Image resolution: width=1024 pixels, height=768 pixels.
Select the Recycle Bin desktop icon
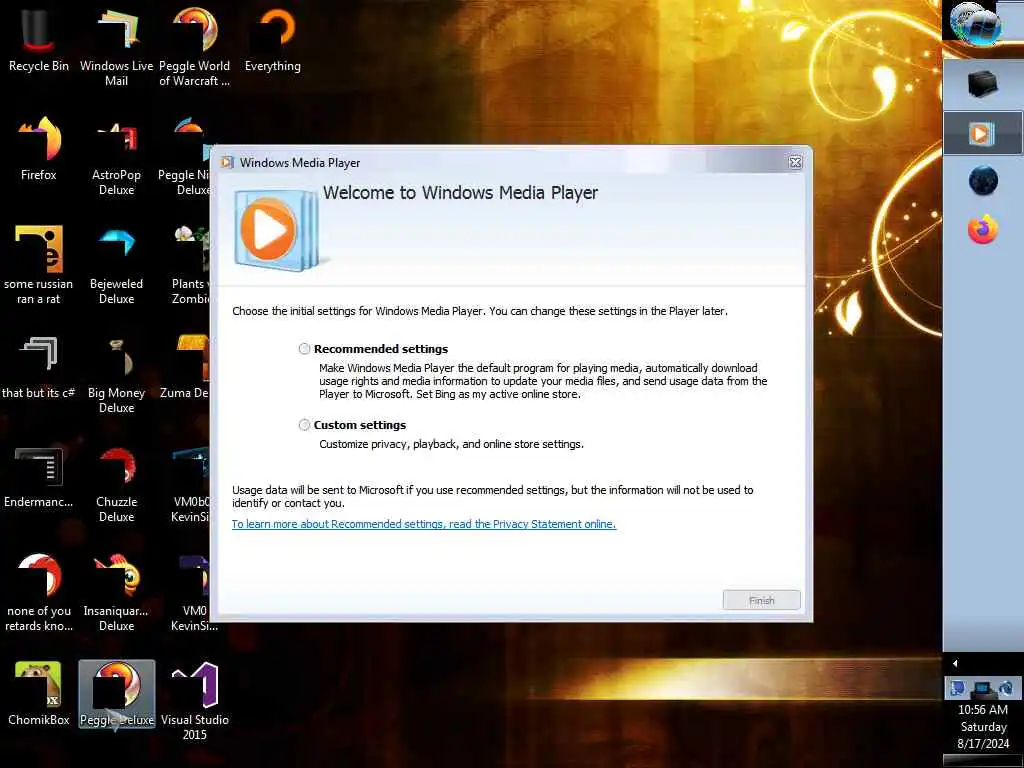[x=39, y=40]
